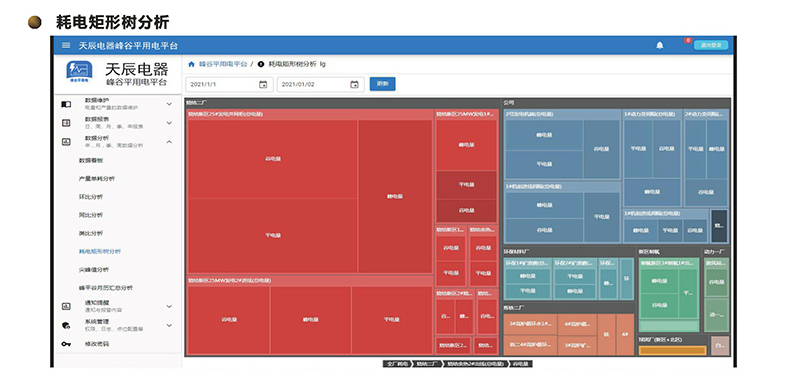Focus the end date field 2021/01/02

click(x=320, y=84)
